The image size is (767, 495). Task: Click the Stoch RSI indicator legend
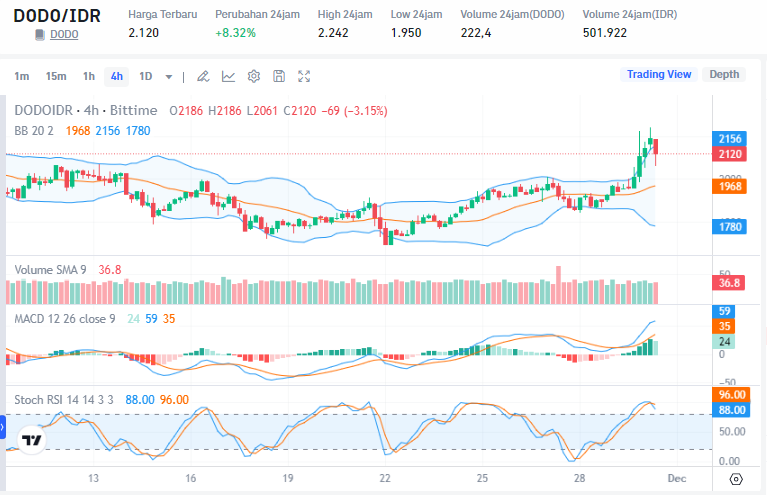click(x=64, y=400)
